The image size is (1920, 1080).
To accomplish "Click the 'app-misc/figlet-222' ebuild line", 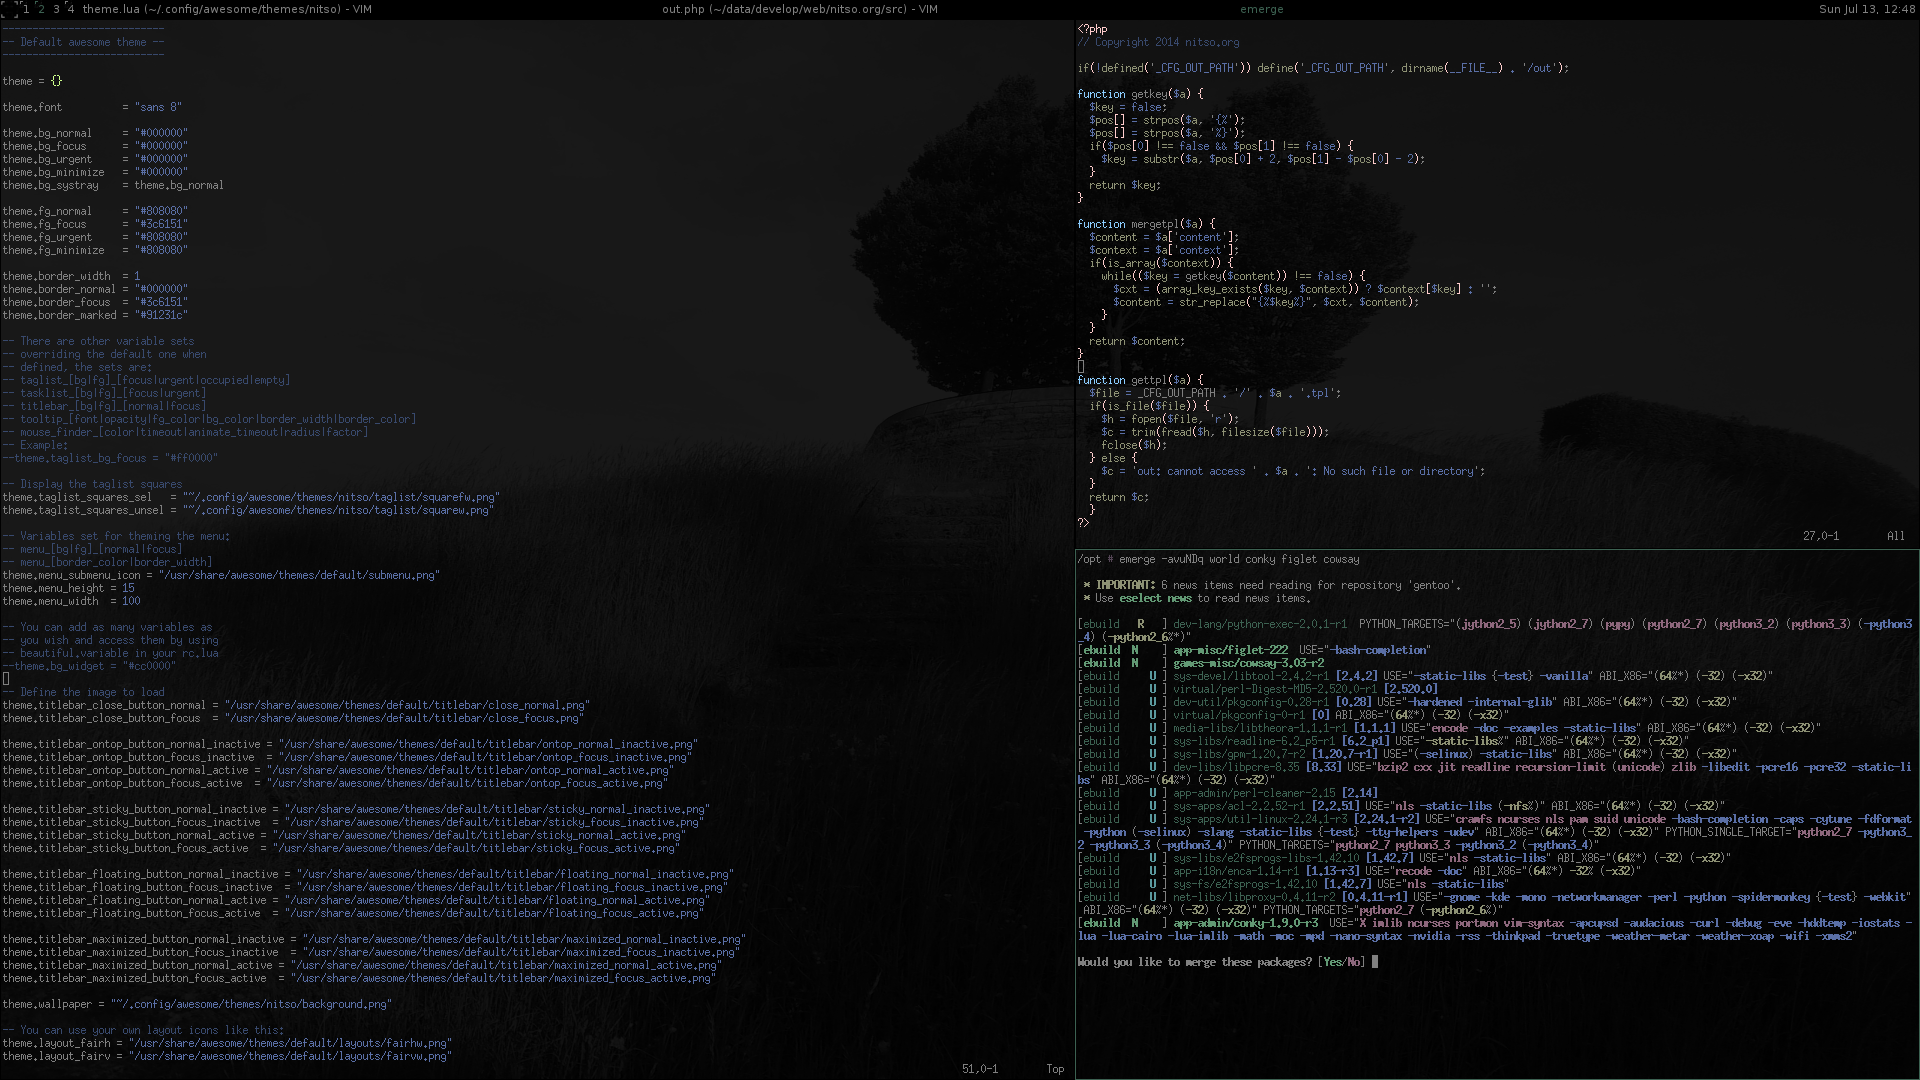I will (x=1254, y=650).
